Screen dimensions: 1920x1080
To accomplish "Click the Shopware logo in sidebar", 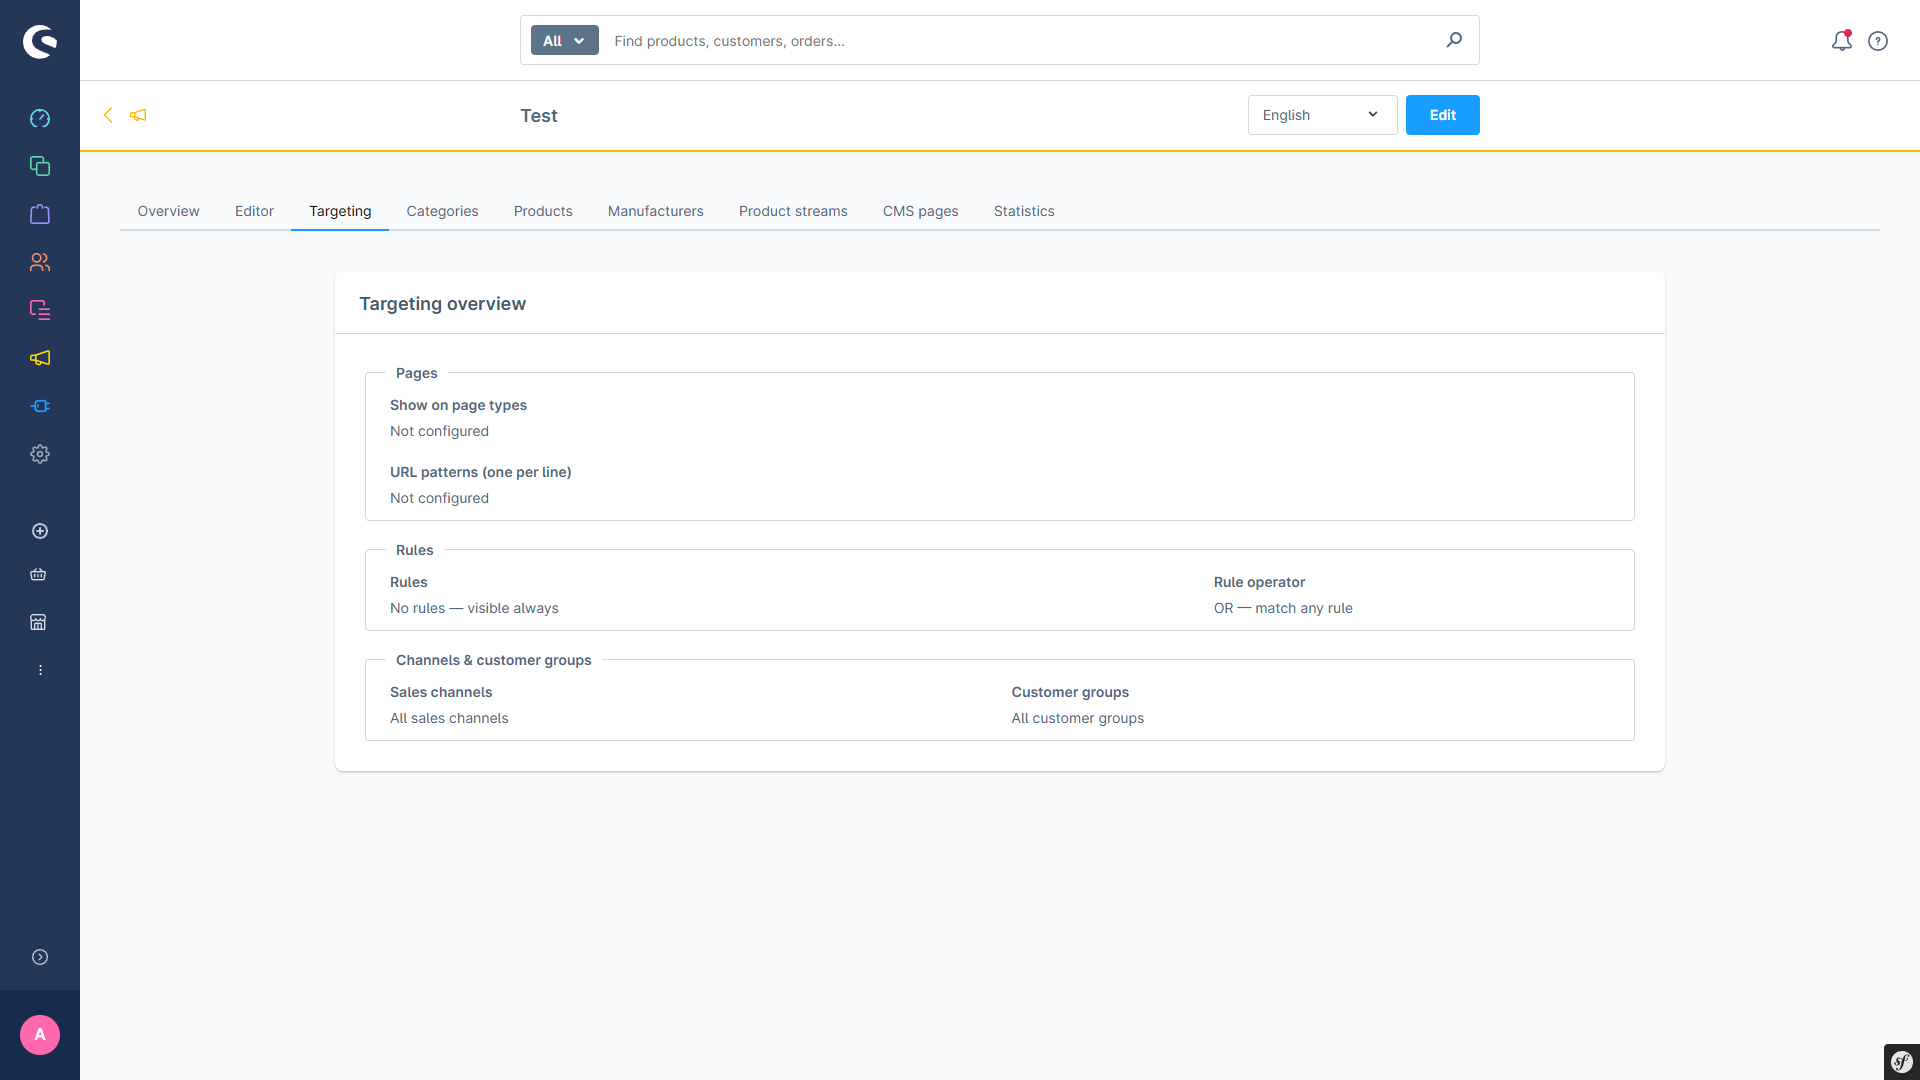I will (40, 41).
